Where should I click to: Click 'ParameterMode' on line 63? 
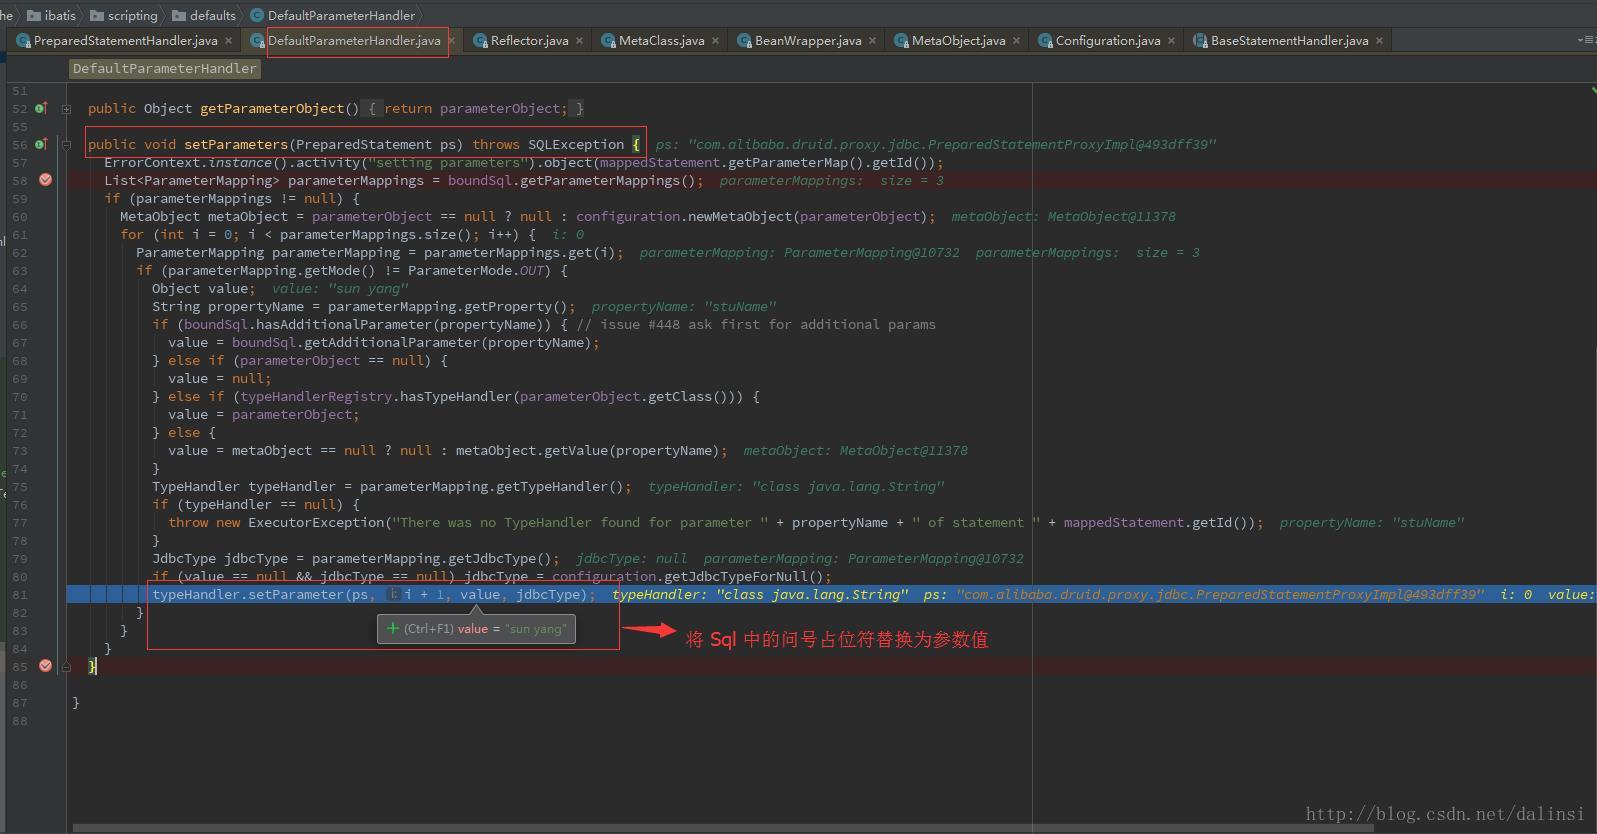[x=460, y=270]
